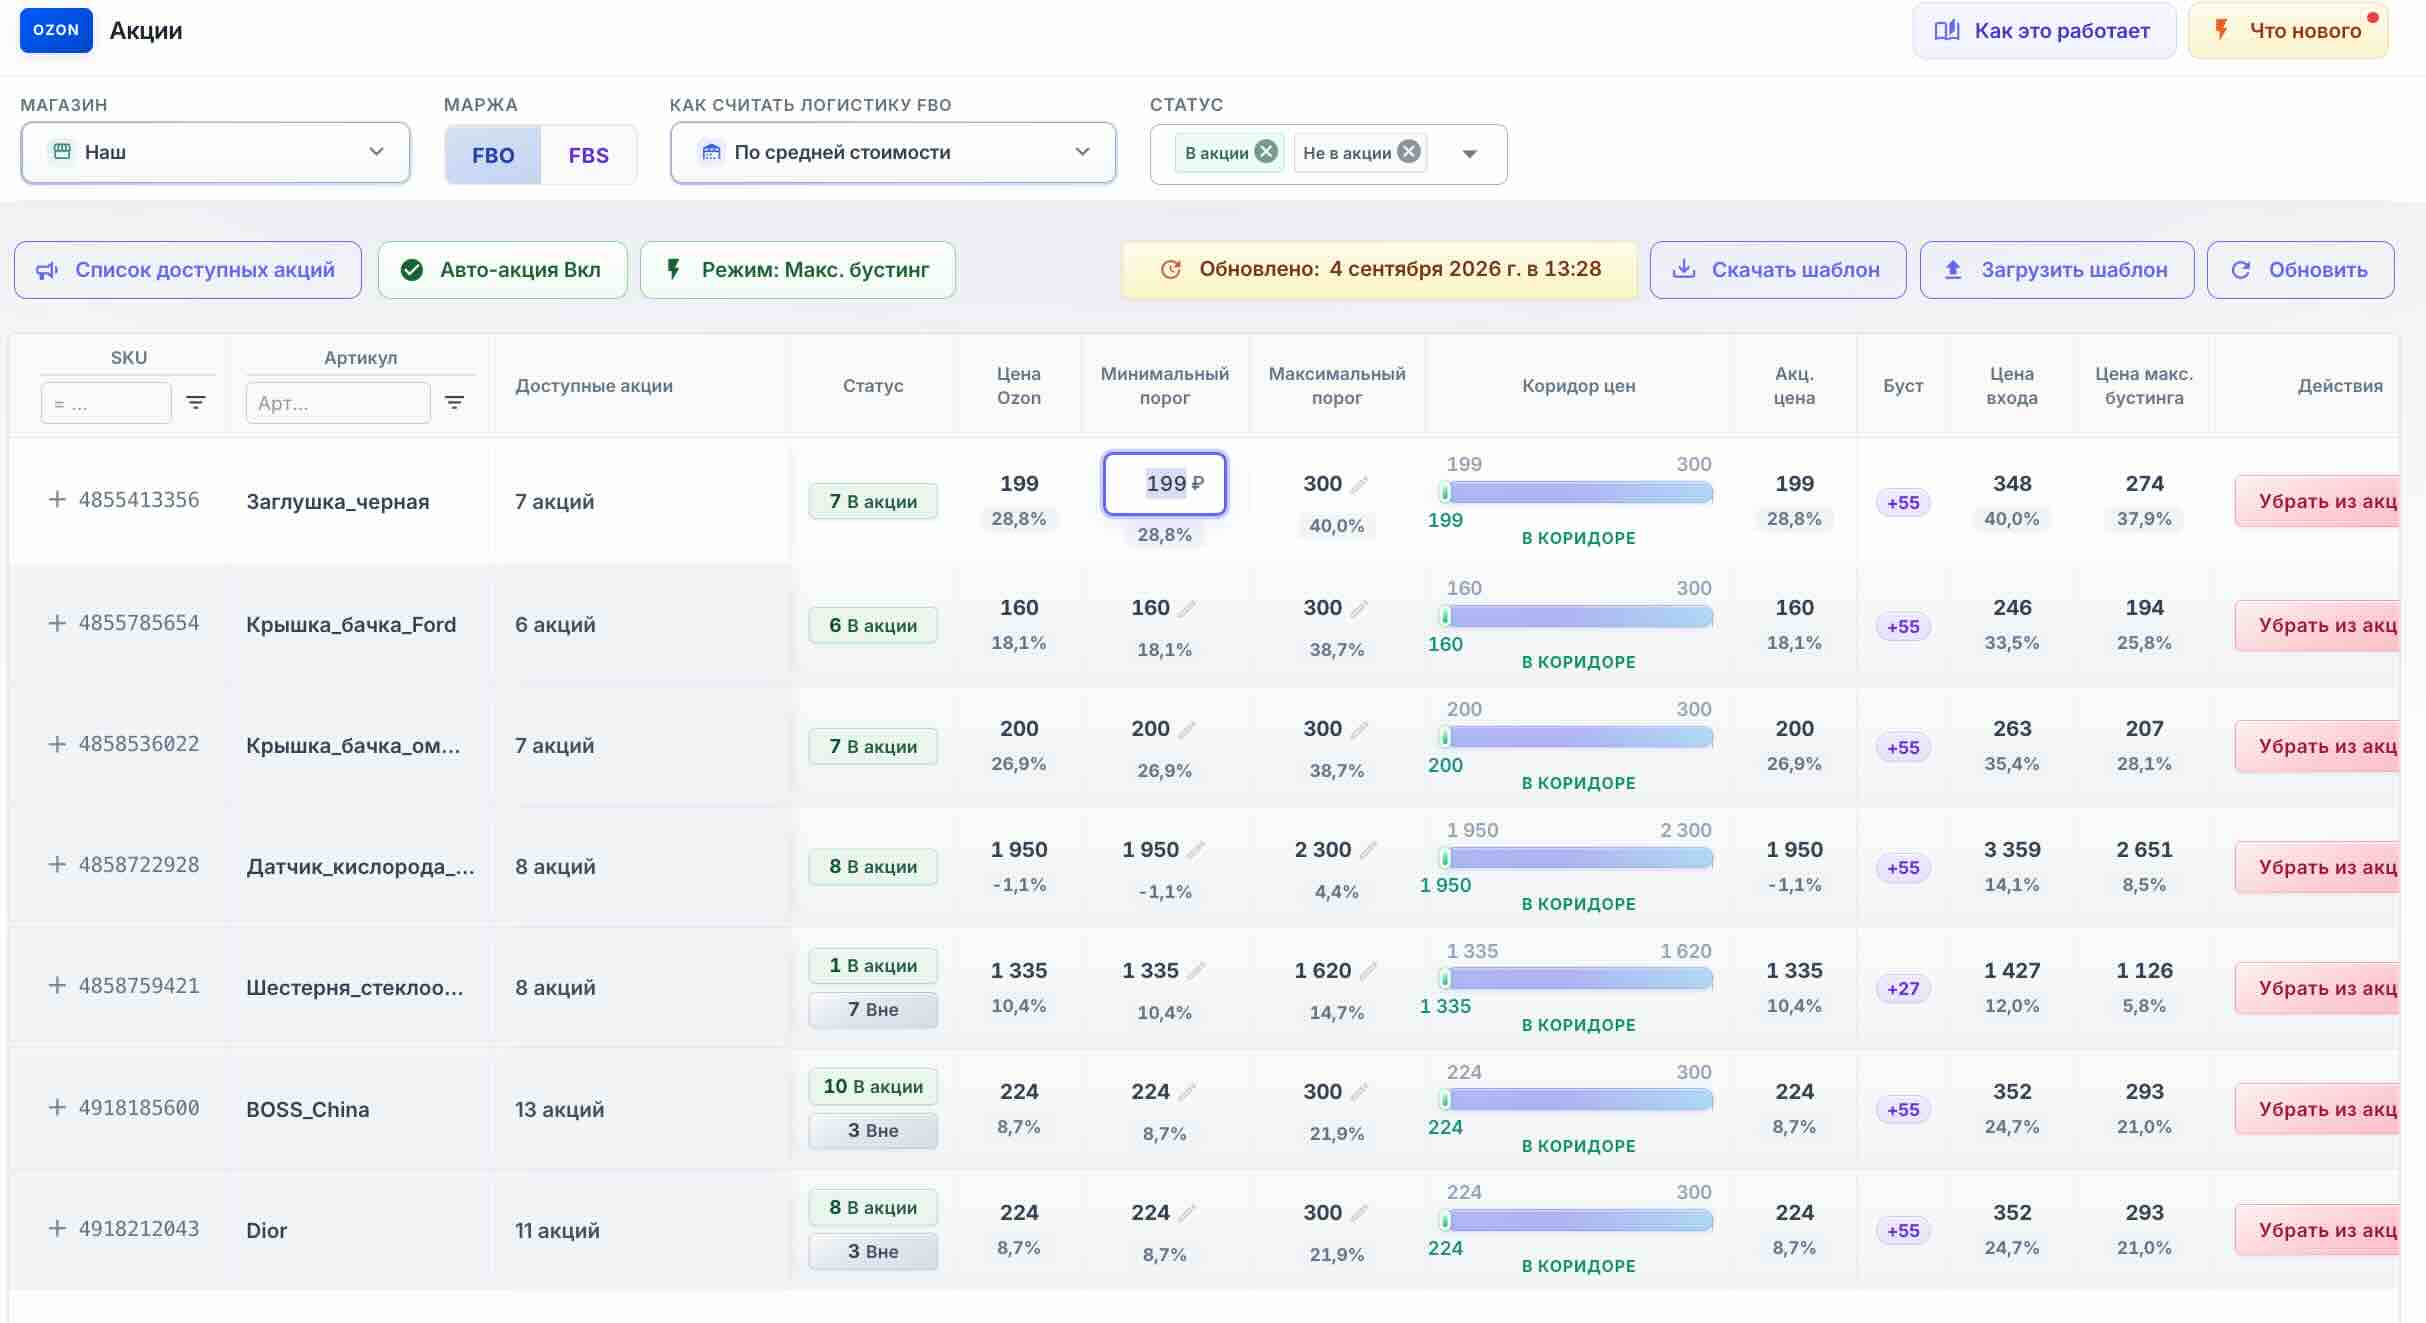Click the +27 boost badge
Image resolution: width=2426 pixels, height=1323 pixels.
point(1903,989)
